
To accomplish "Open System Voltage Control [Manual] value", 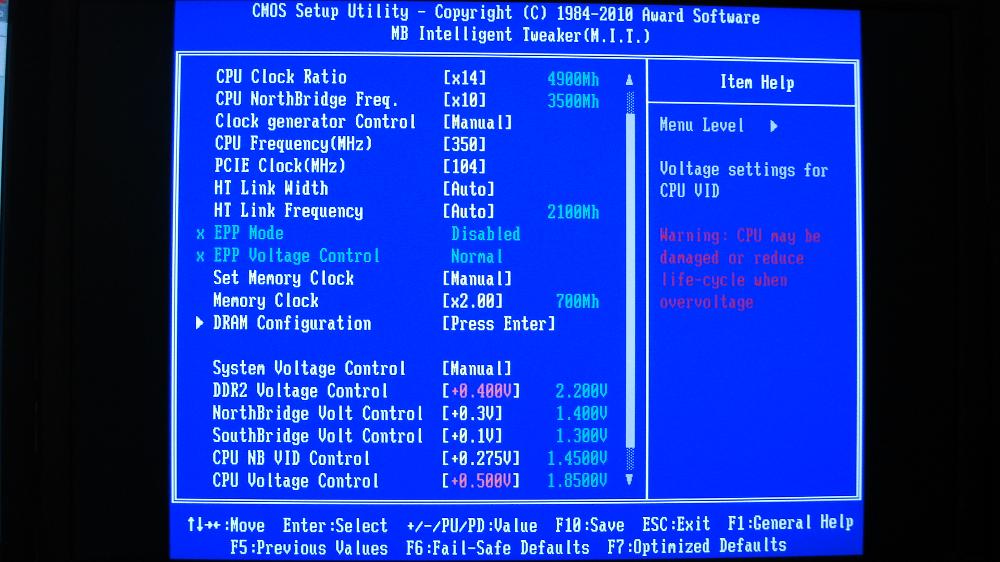I will point(477,369).
